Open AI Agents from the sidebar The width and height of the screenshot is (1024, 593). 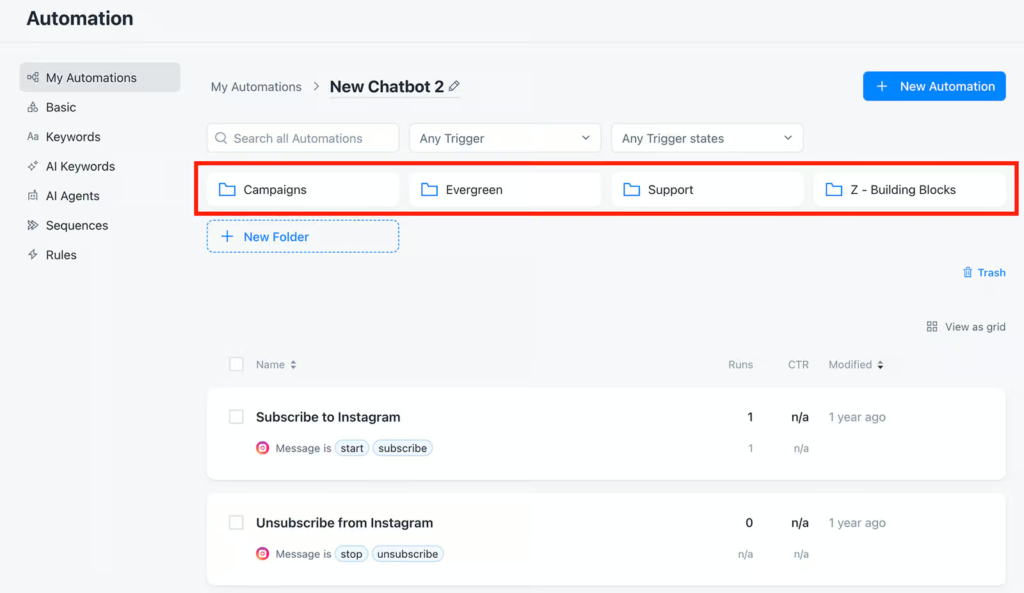(x=32, y=195)
